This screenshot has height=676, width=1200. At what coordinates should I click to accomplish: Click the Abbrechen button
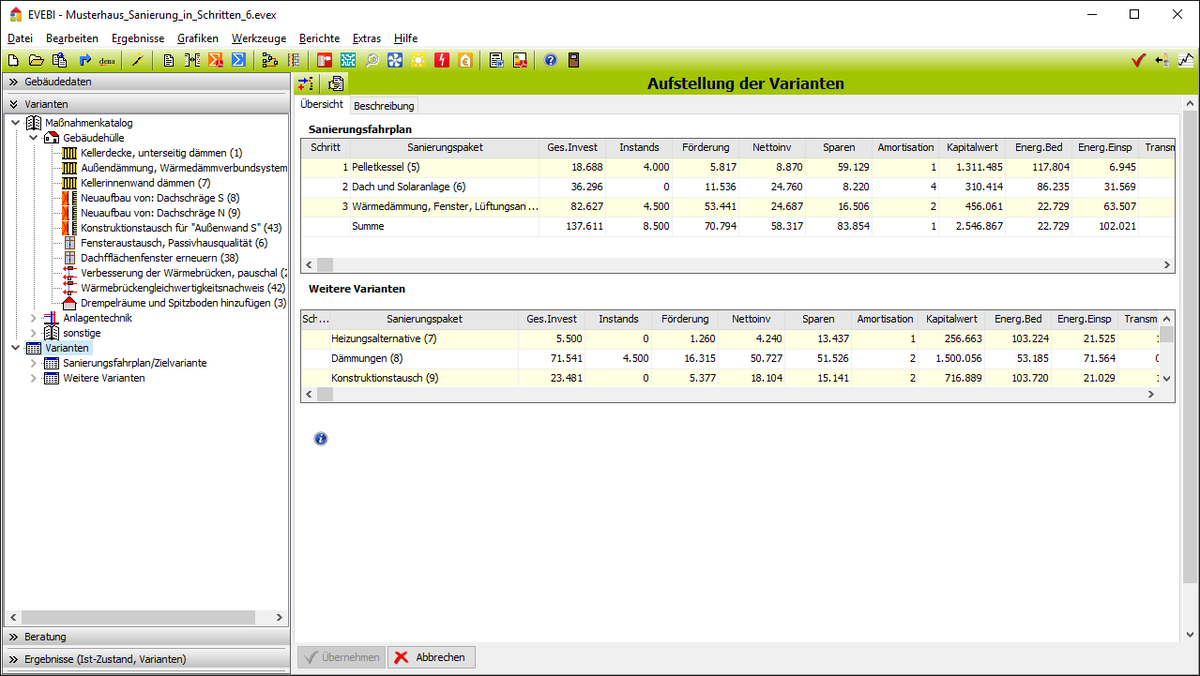coord(431,657)
